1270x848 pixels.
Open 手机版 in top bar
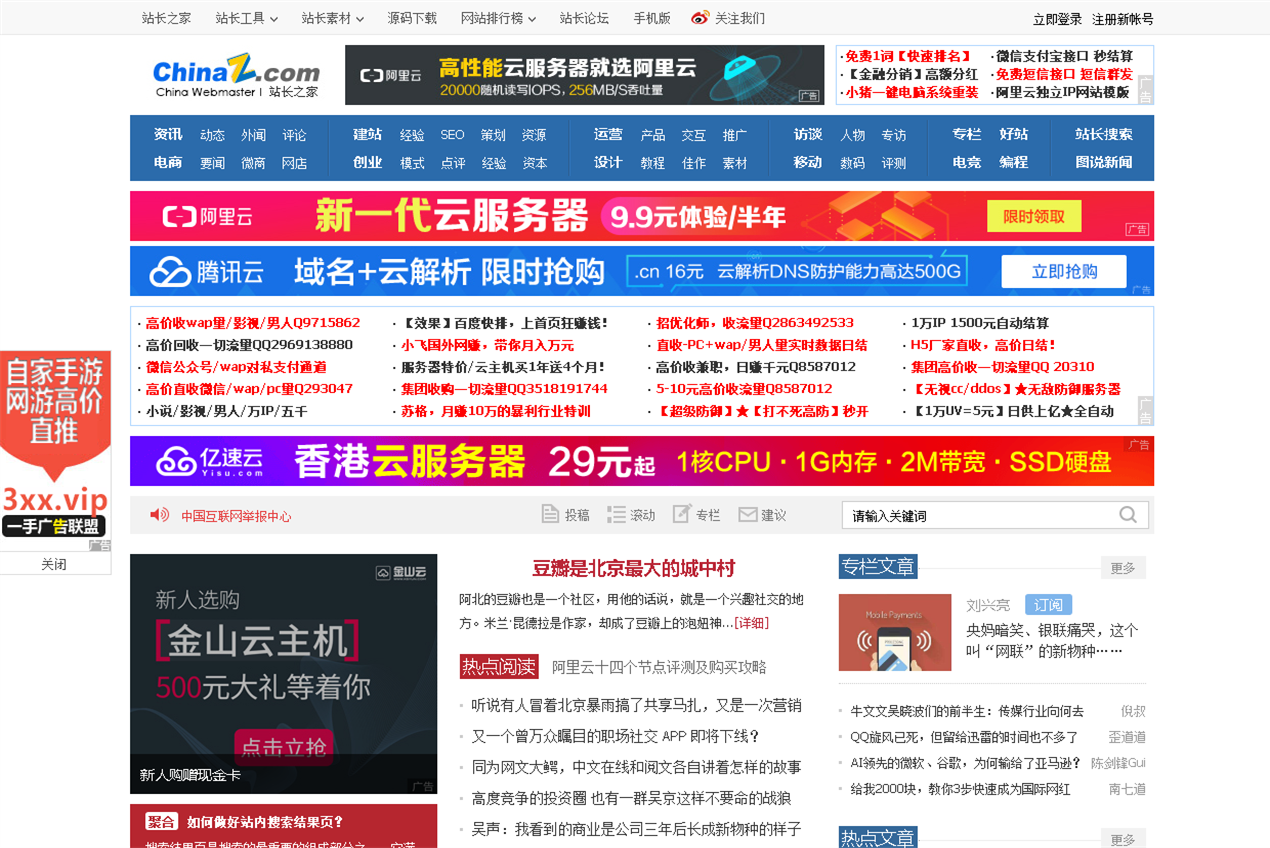(652, 18)
